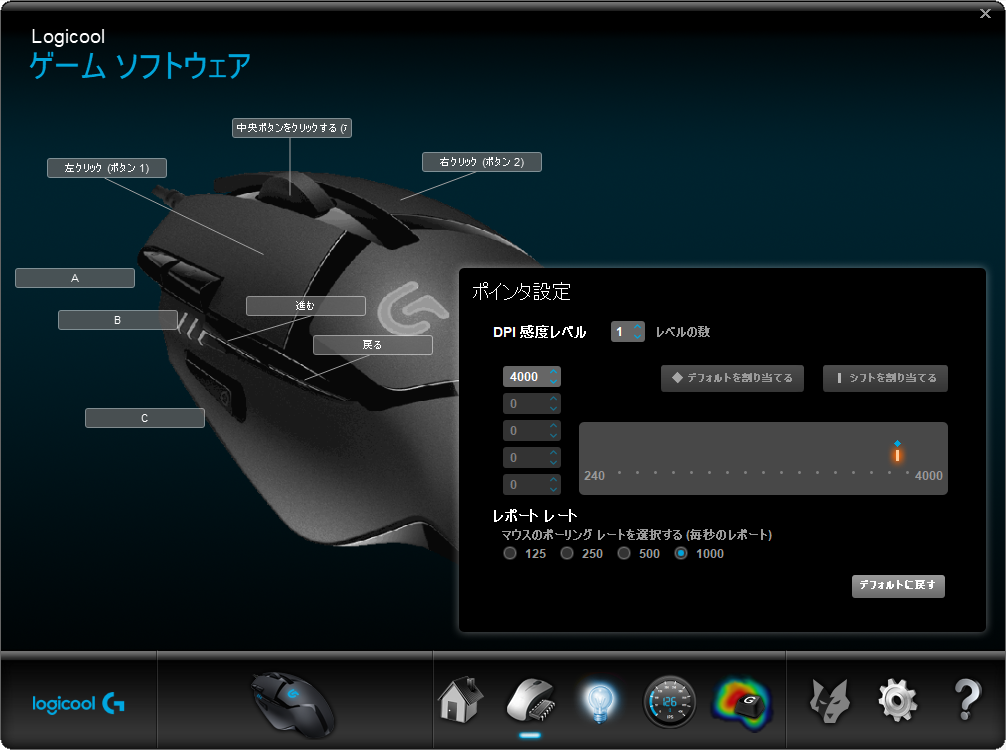Decrease the 4000 DPI value stepper
1006x750 pixels.
553,381
